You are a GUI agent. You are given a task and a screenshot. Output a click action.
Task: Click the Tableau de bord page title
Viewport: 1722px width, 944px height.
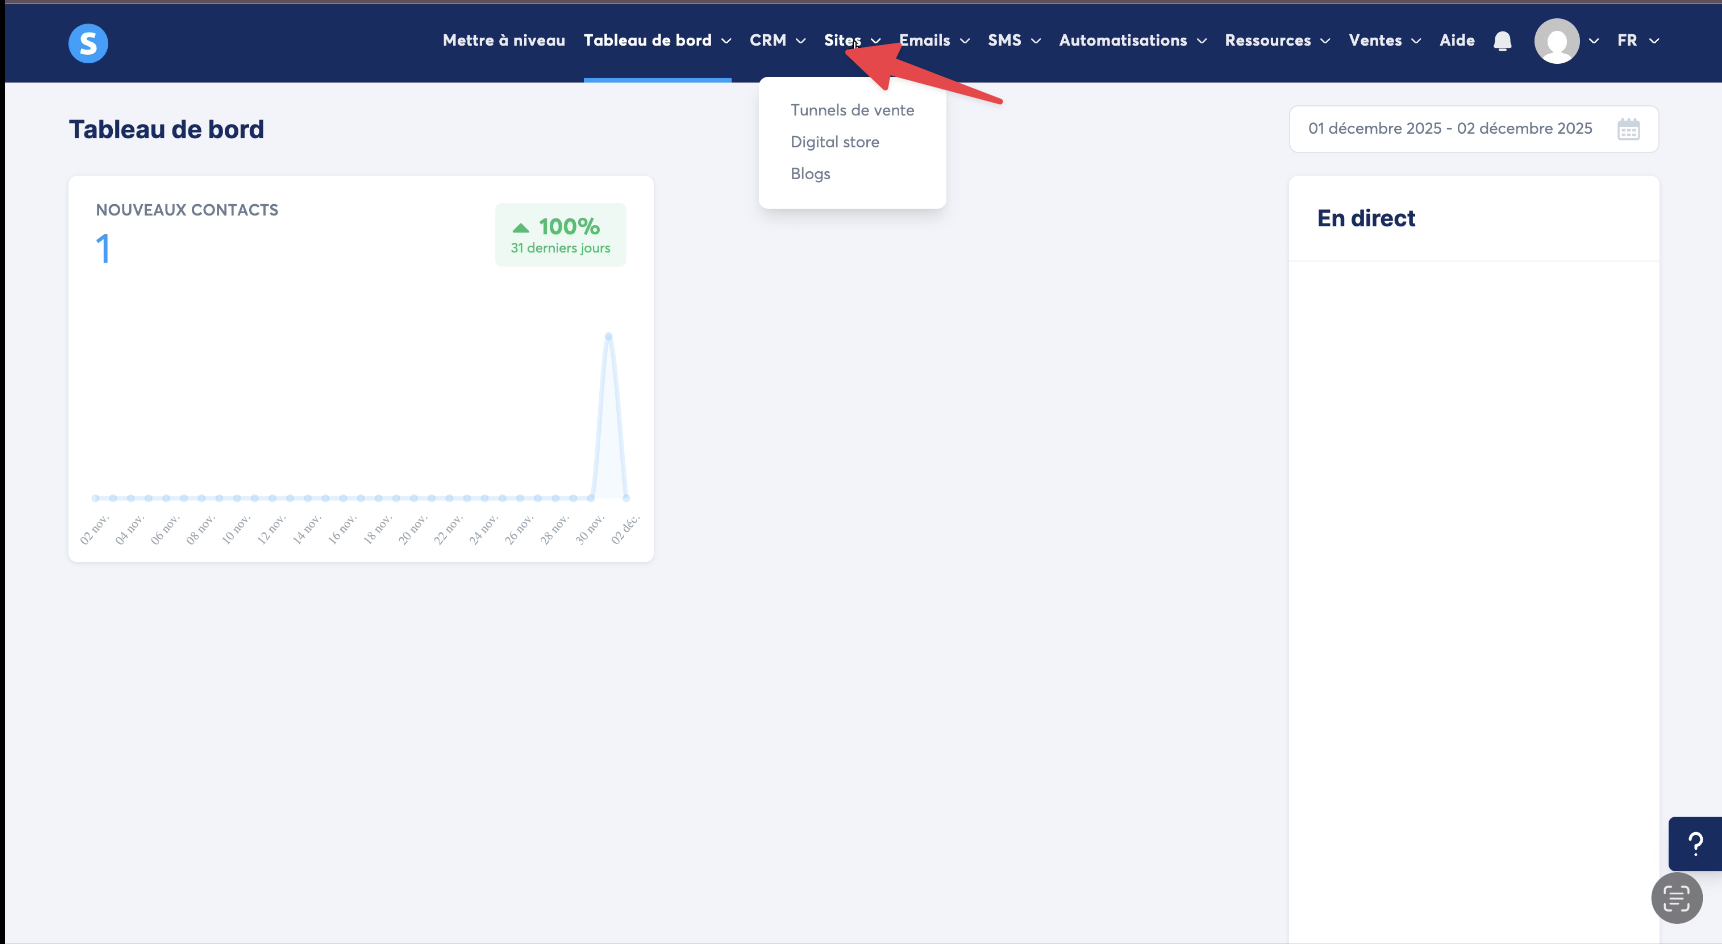tap(167, 130)
